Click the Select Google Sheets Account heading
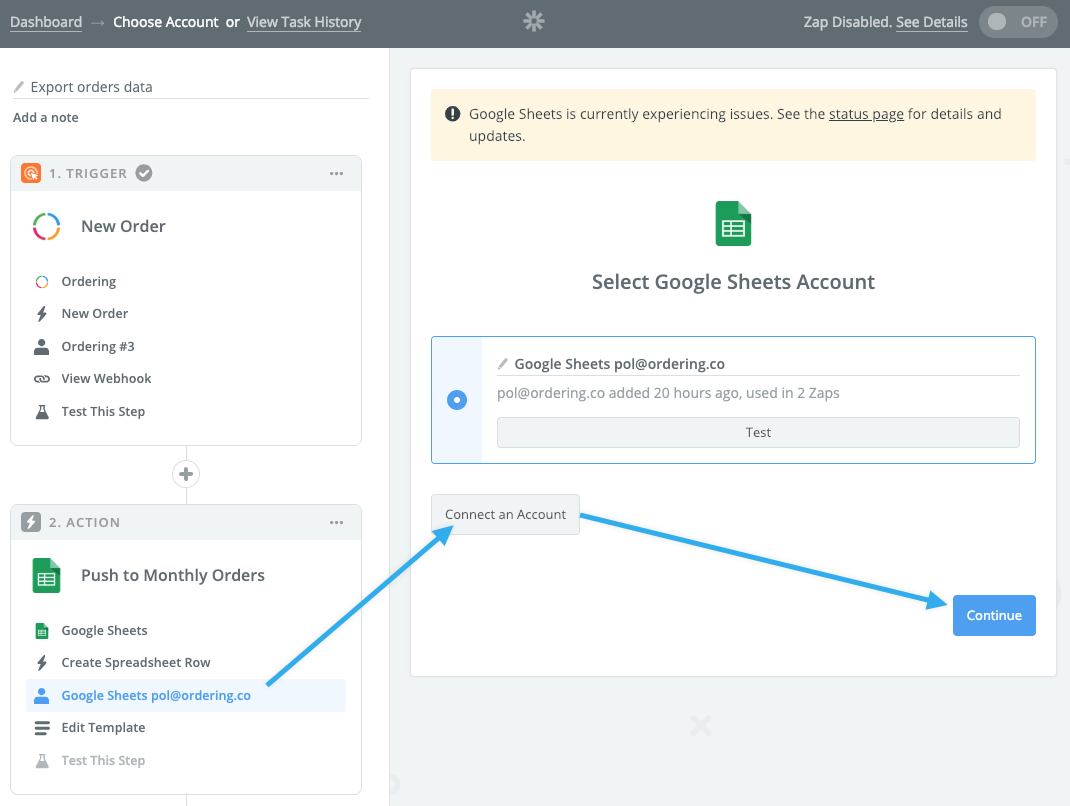The image size is (1070, 806). tap(733, 282)
